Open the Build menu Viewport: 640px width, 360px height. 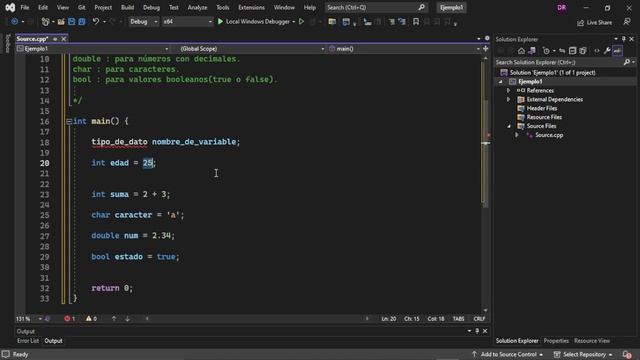[127, 7]
